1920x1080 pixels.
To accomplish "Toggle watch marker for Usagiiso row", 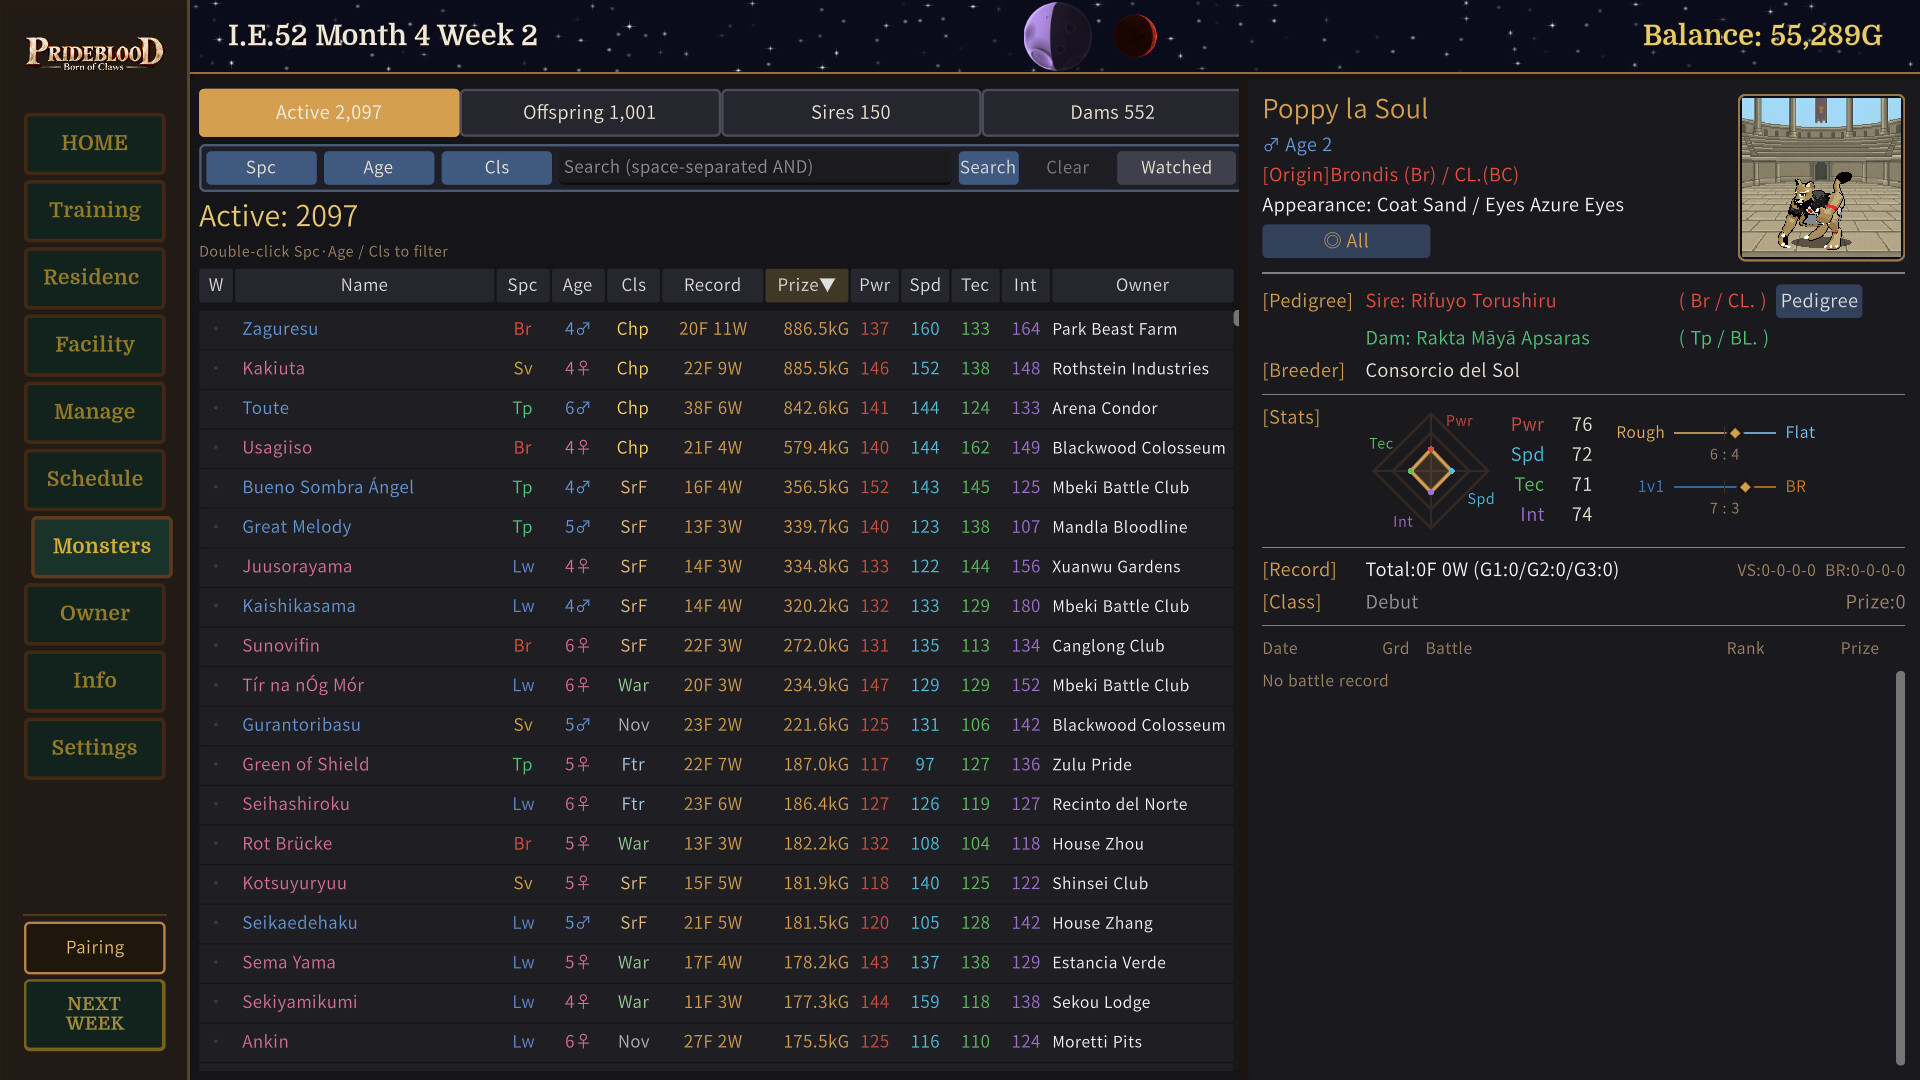I will pos(216,448).
